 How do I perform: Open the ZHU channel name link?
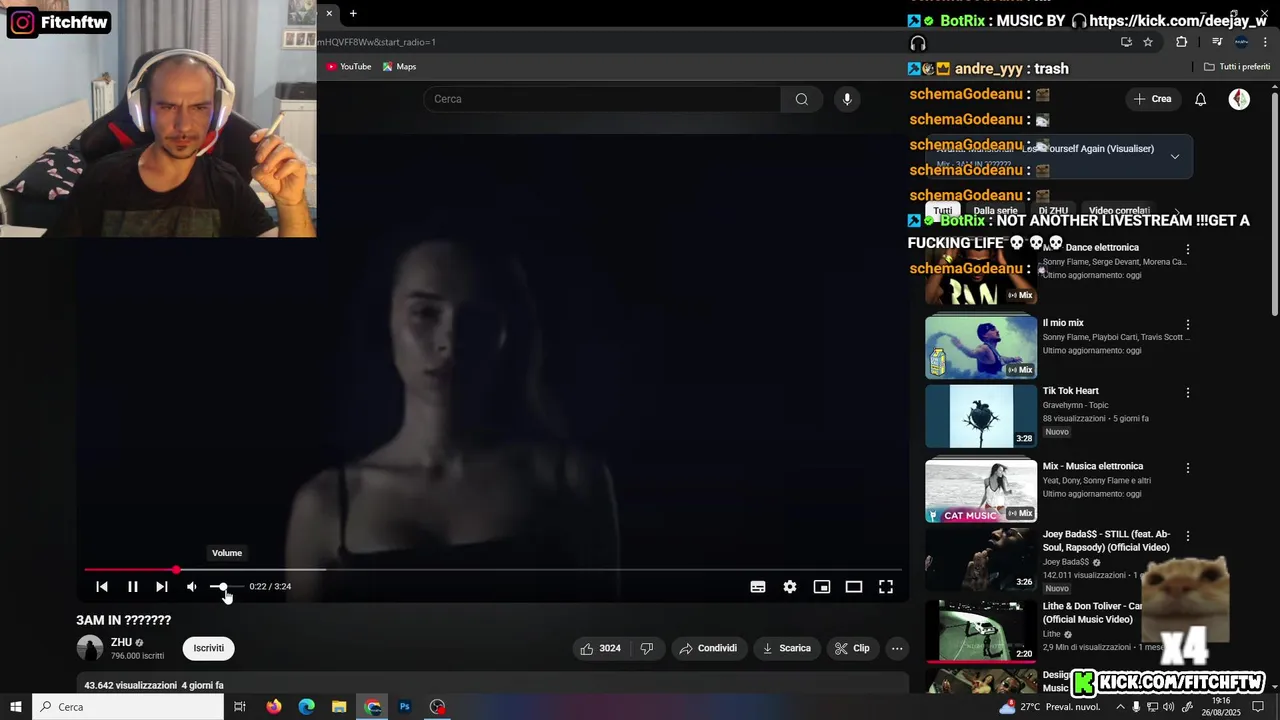(x=121, y=642)
